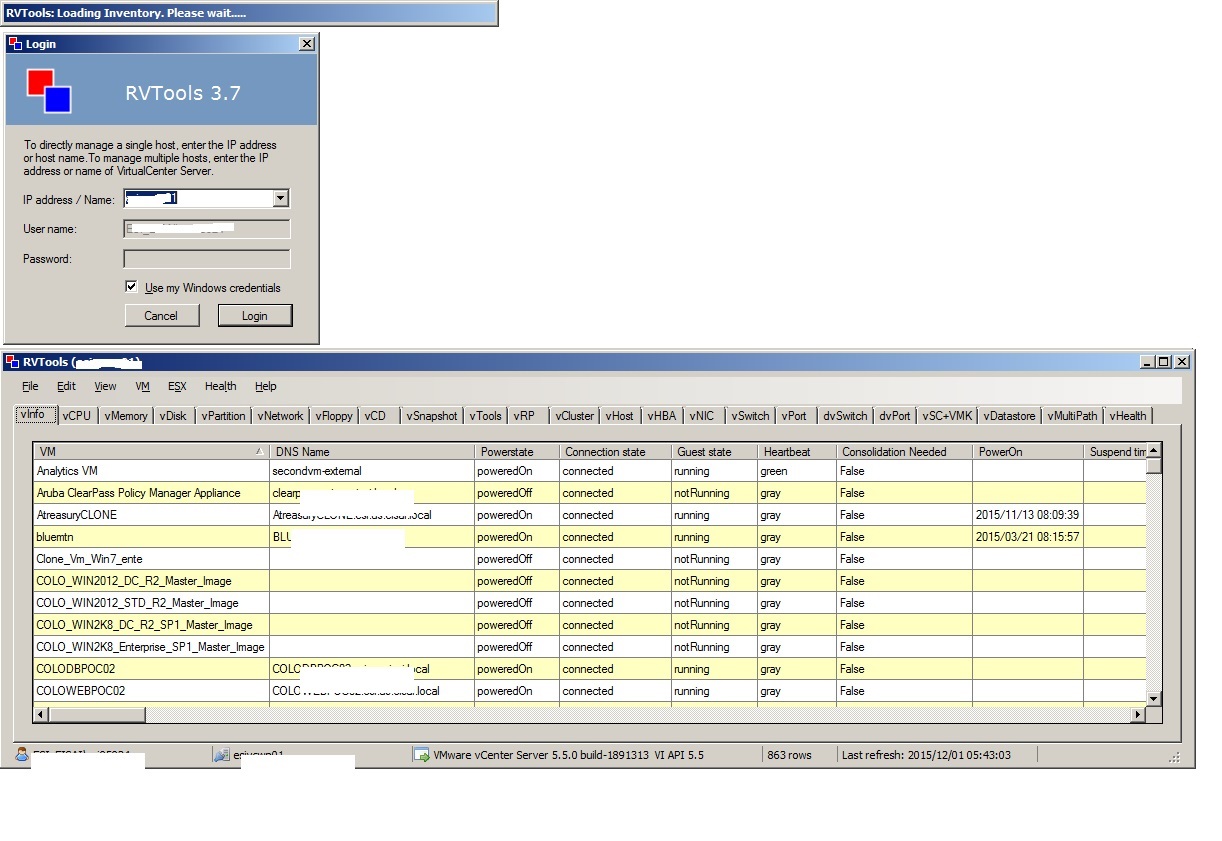Sort by Consolidation Needed column header
The height and width of the screenshot is (841, 1222).
click(x=904, y=451)
